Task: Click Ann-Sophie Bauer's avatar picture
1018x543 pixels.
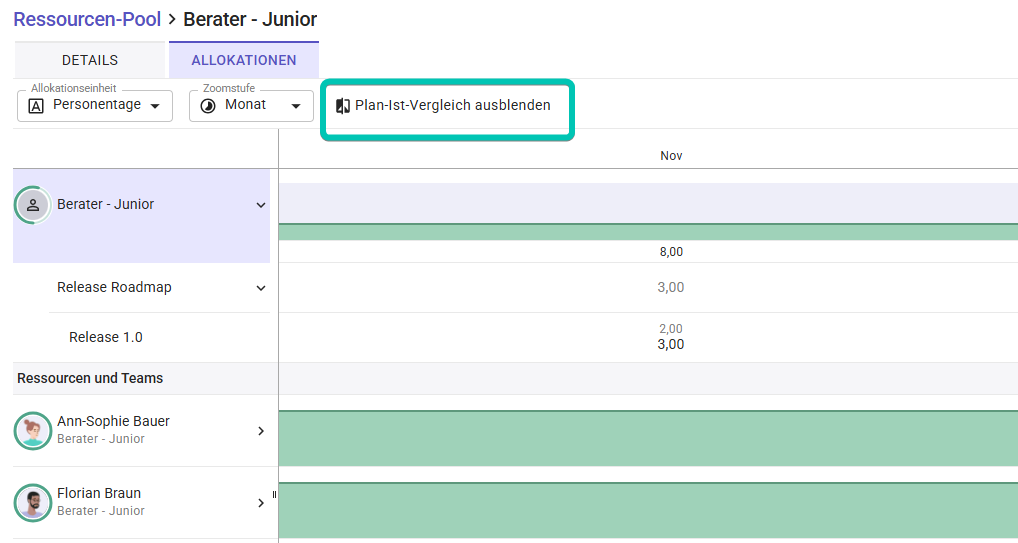Action: coord(33,431)
